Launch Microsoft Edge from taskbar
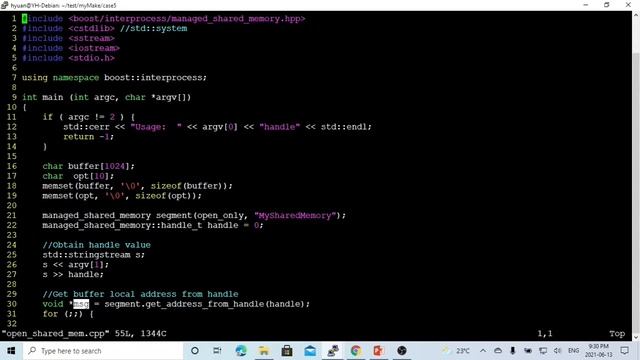This screenshot has width=640, height=360. (x=241, y=351)
